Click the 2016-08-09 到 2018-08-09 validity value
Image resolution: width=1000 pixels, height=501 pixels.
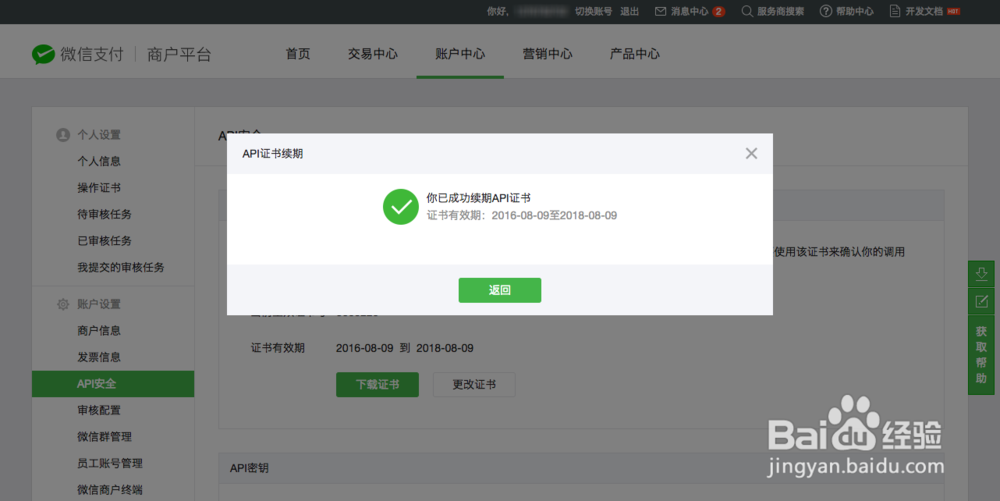(404, 348)
